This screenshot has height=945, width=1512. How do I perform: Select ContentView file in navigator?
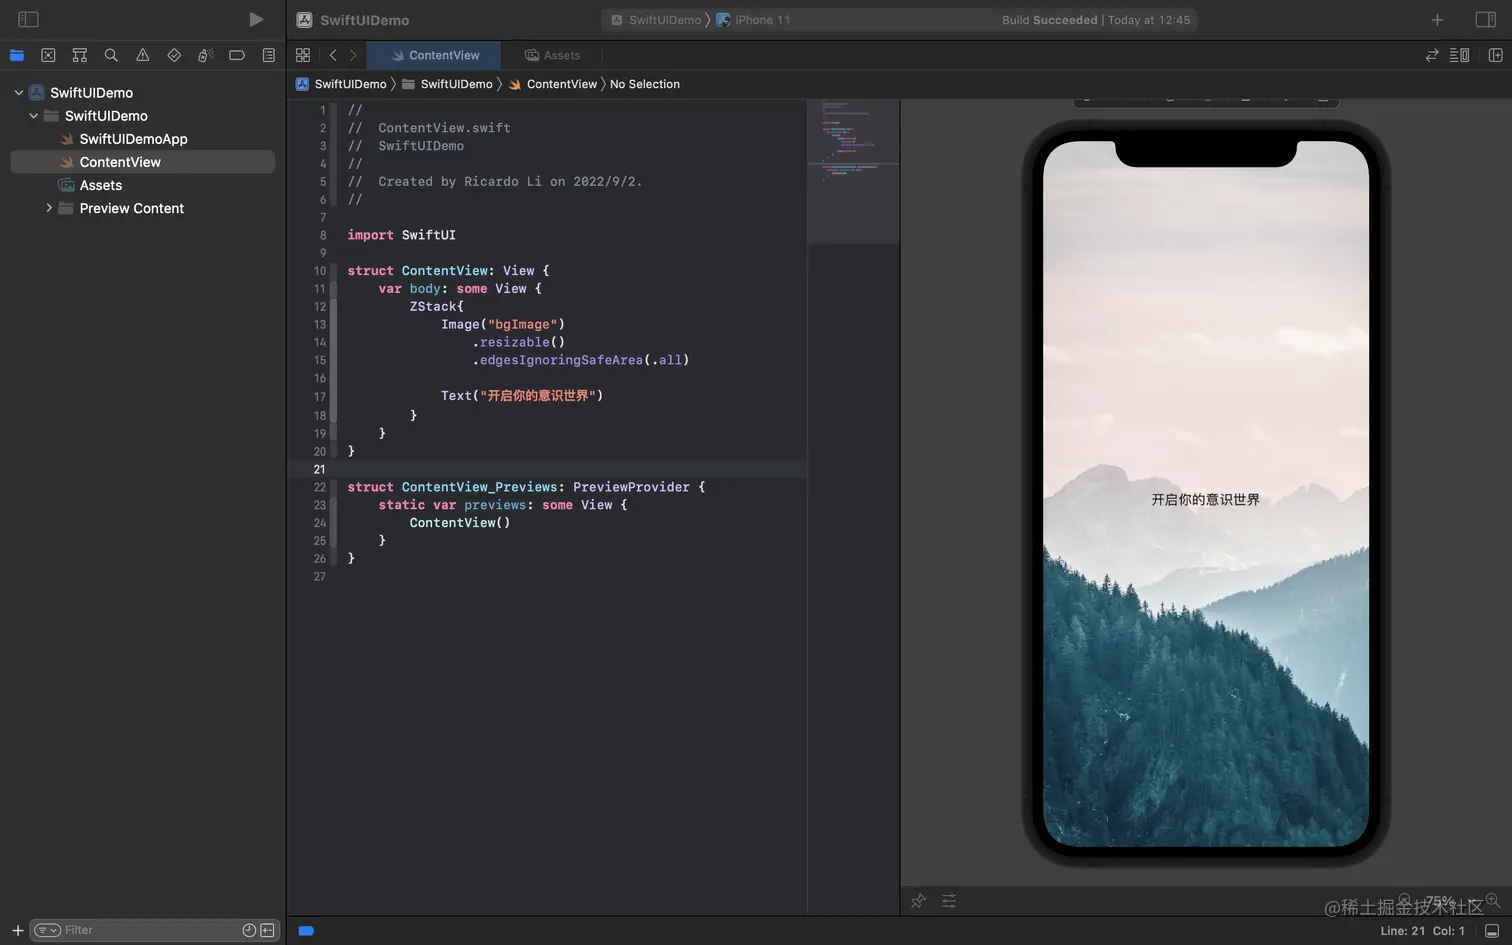tap(142, 162)
